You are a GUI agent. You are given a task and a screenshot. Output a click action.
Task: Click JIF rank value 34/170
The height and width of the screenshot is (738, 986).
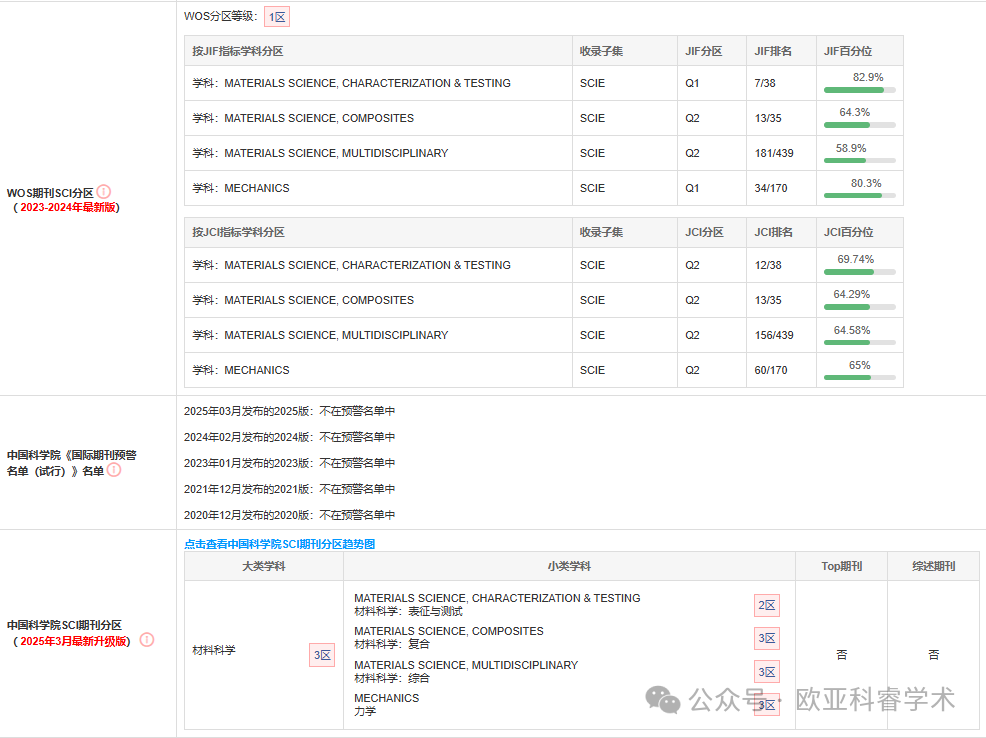click(x=771, y=188)
